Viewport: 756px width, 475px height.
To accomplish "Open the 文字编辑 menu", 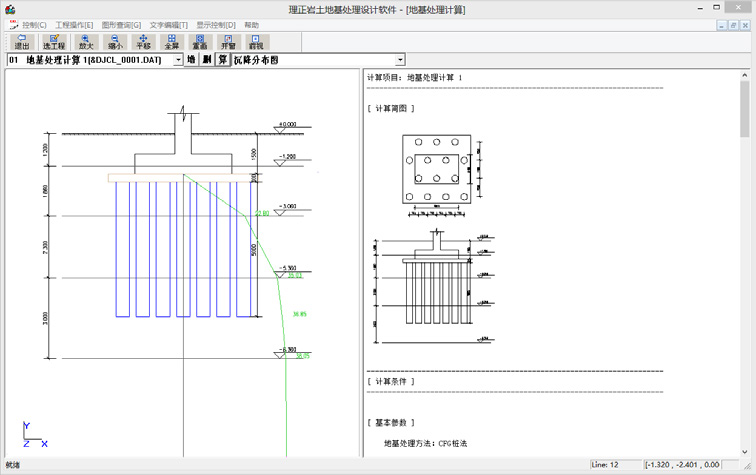I will click(x=168, y=25).
